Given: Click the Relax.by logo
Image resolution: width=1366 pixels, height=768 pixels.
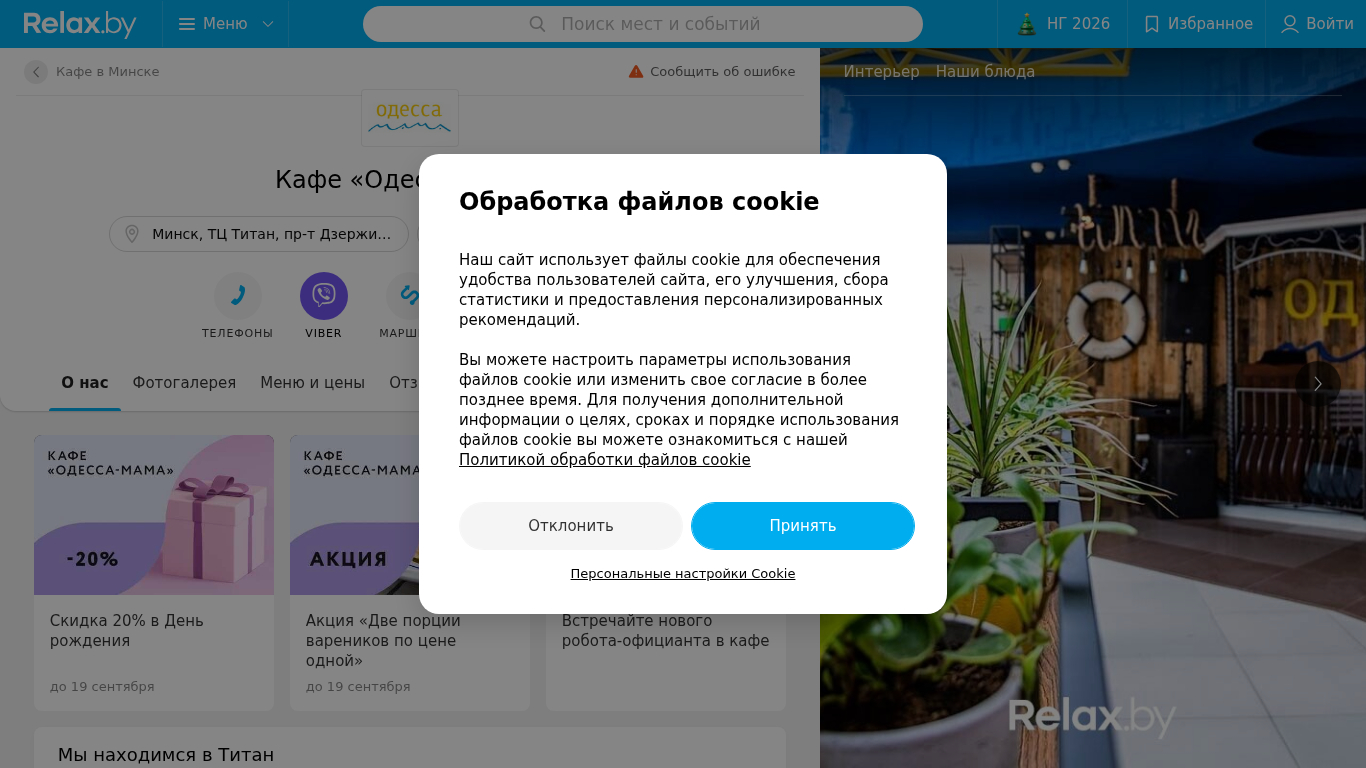Looking at the screenshot, I should coord(80,24).
